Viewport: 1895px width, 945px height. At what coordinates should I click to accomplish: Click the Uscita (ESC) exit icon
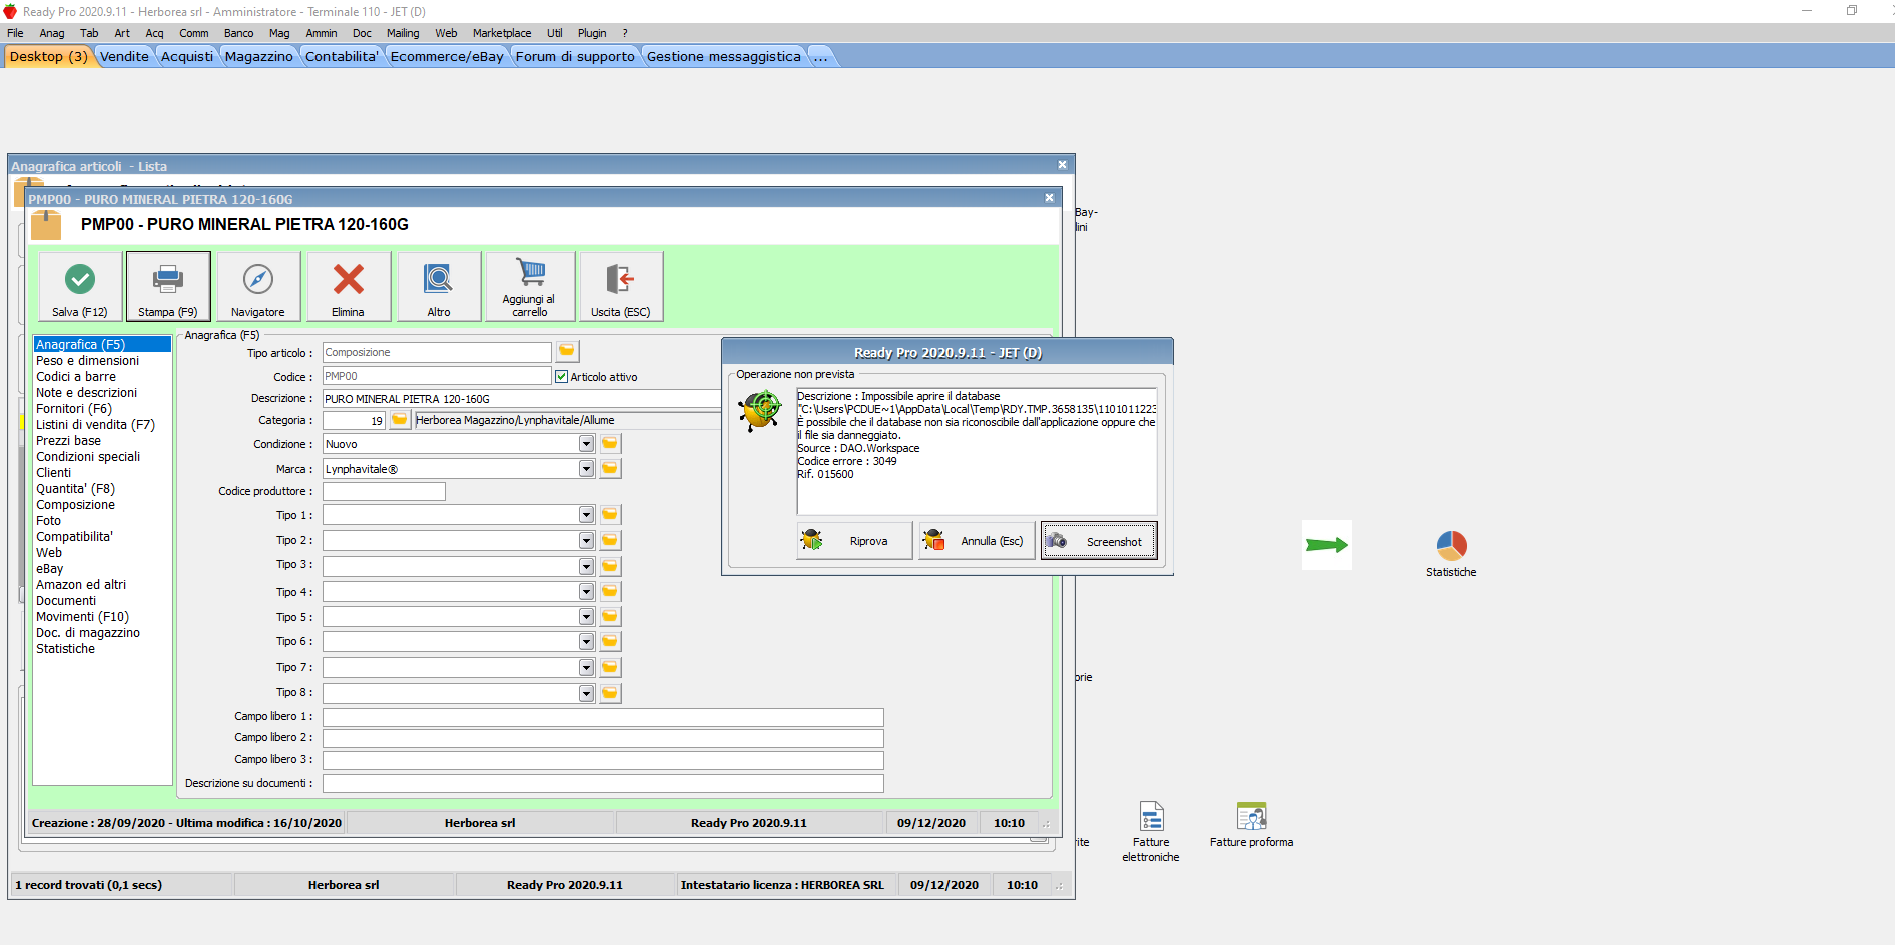(620, 279)
